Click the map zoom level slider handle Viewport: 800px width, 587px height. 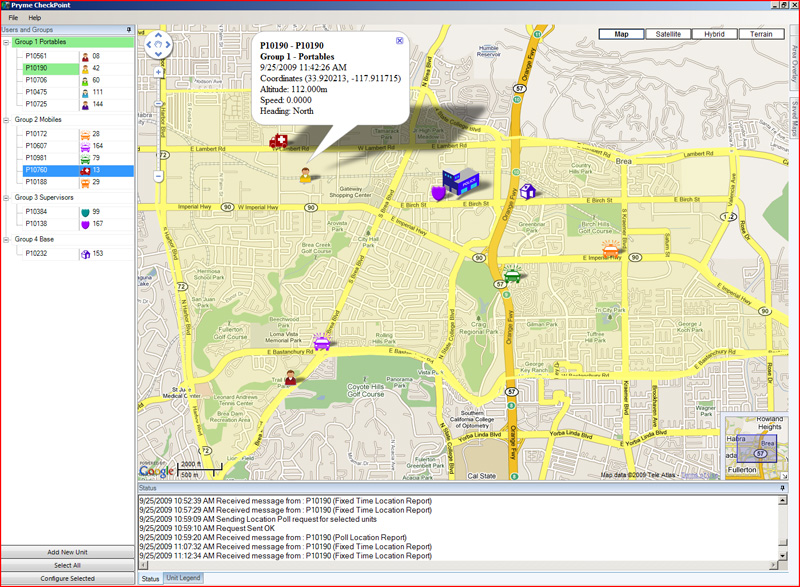(x=158, y=103)
